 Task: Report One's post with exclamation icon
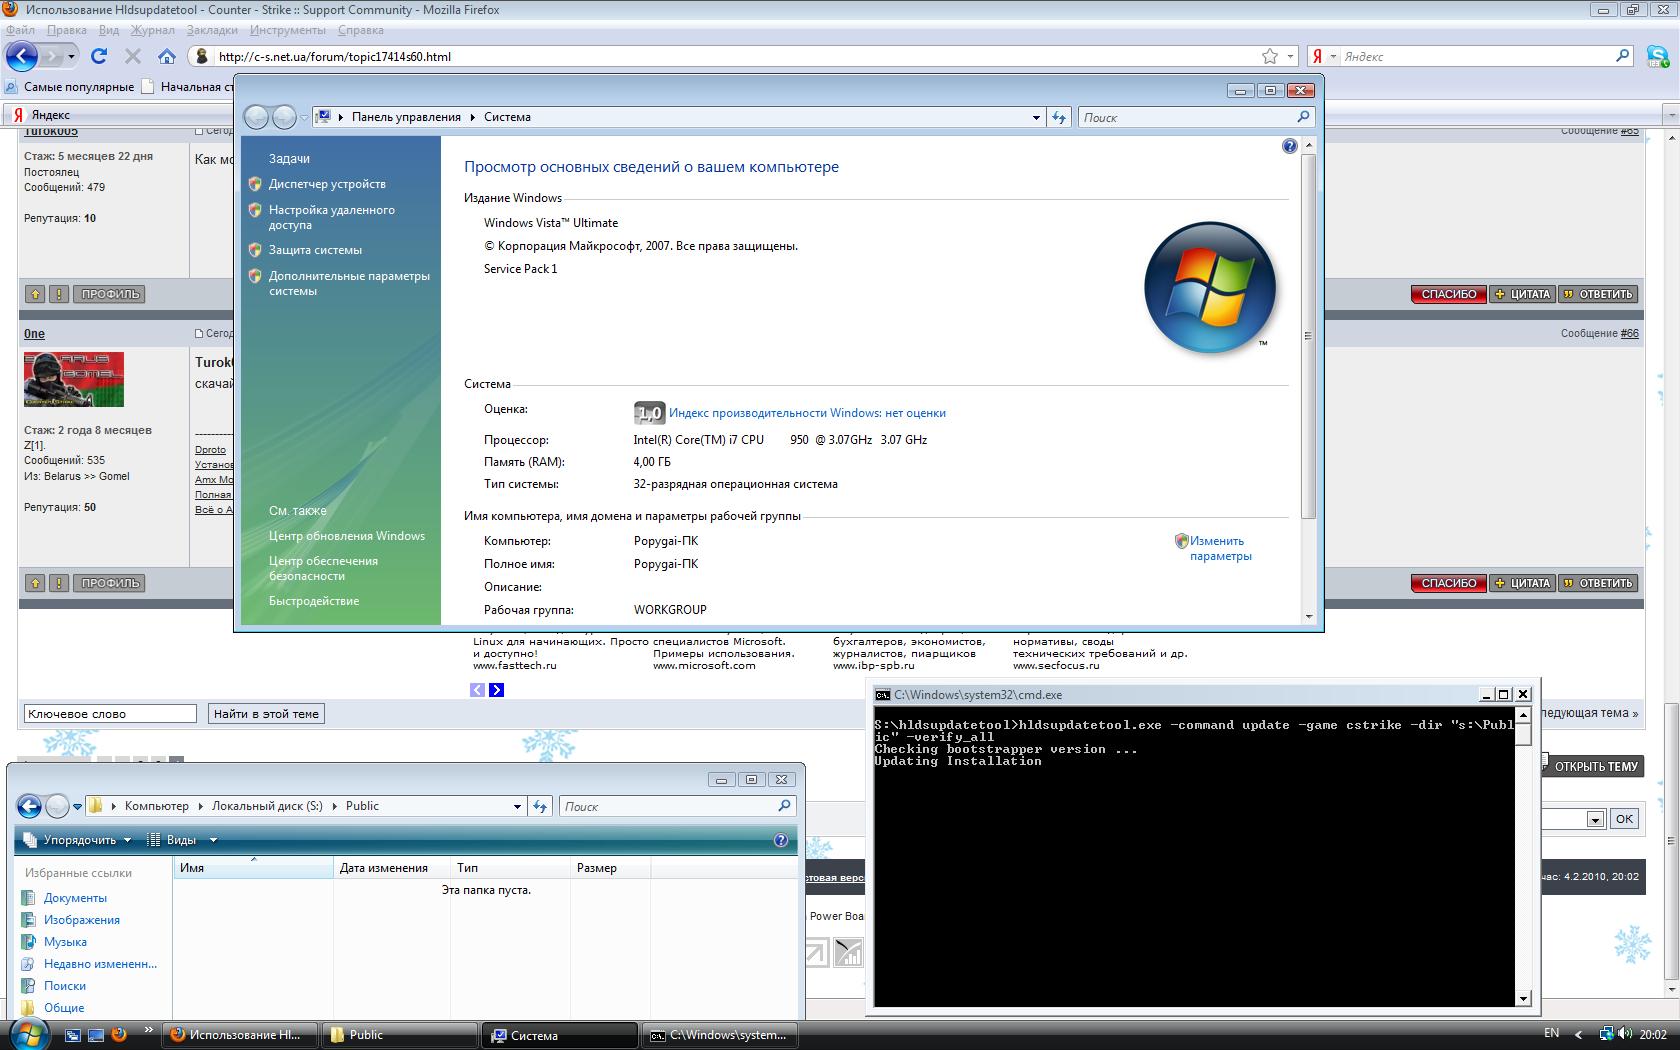(x=58, y=583)
